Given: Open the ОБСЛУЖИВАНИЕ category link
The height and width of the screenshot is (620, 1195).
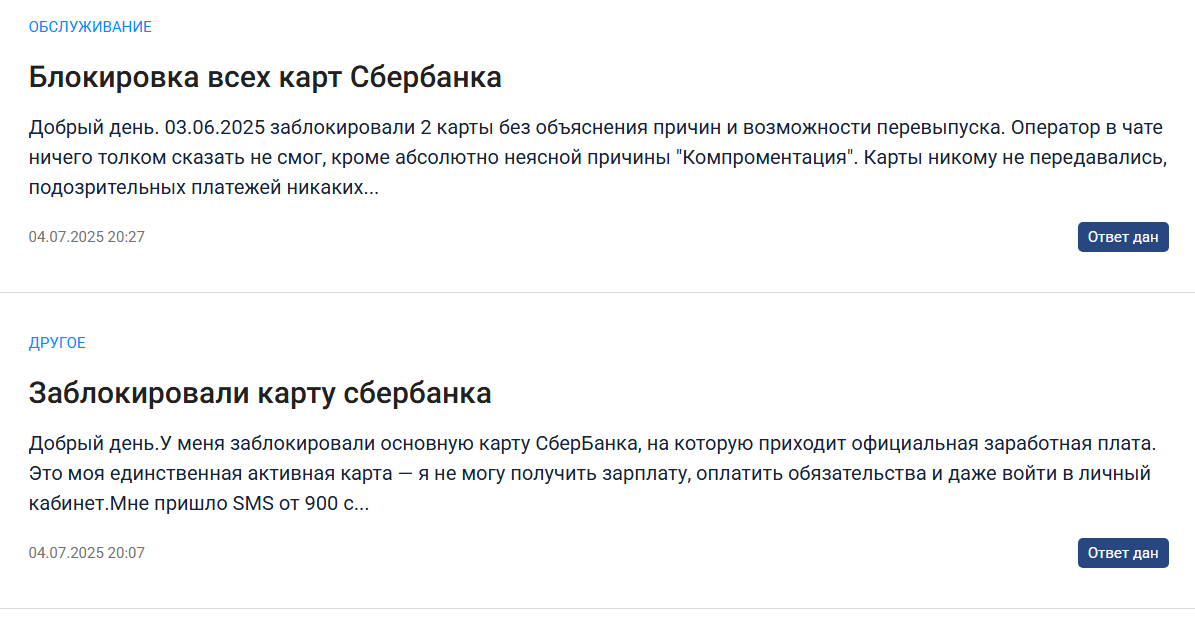Looking at the screenshot, I should [90, 27].
